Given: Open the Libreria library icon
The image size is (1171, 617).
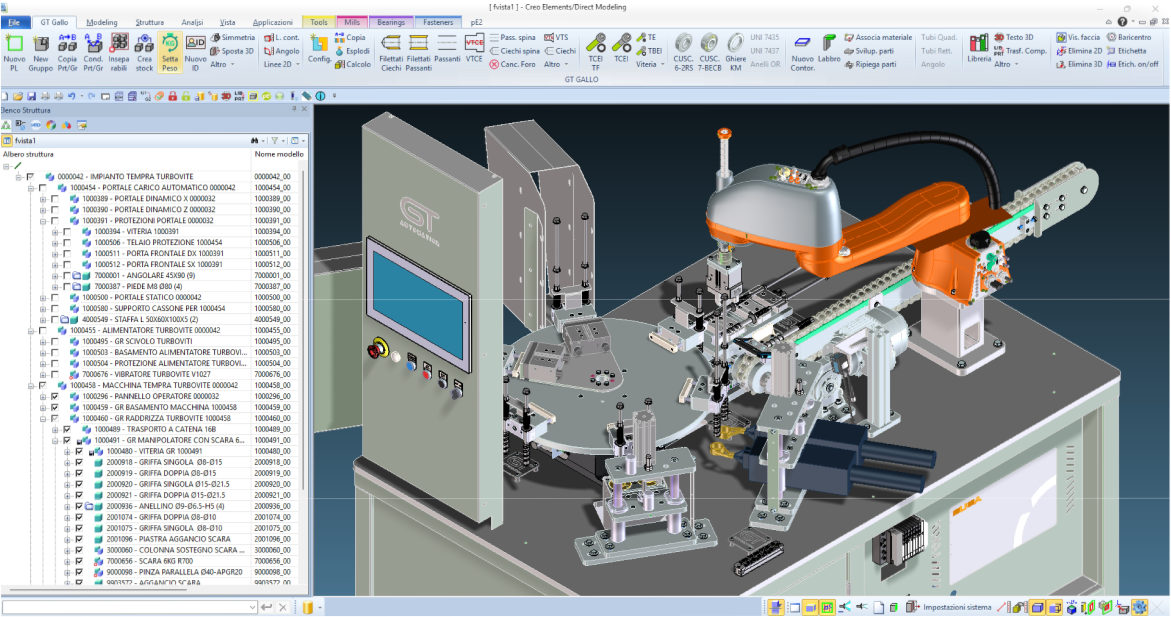Looking at the screenshot, I should click(x=979, y=43).
